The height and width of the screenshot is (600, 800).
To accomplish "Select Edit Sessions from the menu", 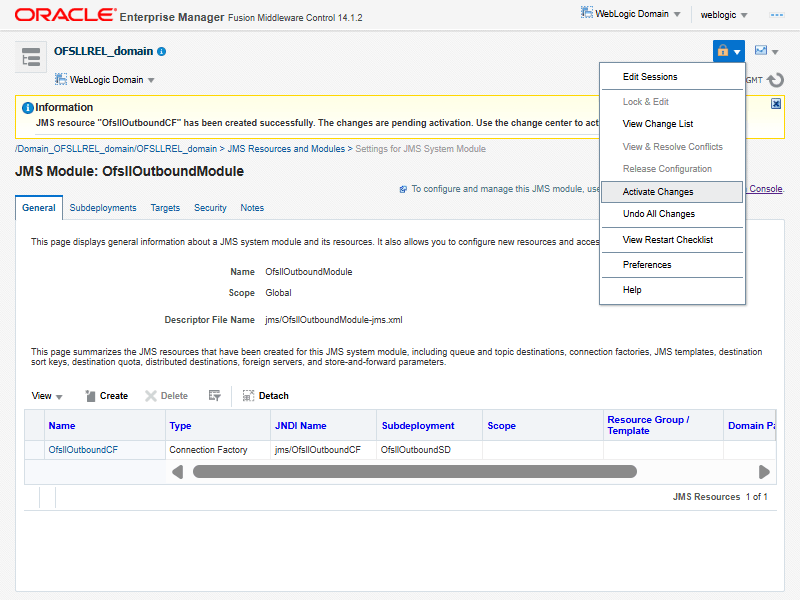I will point(649,77).
